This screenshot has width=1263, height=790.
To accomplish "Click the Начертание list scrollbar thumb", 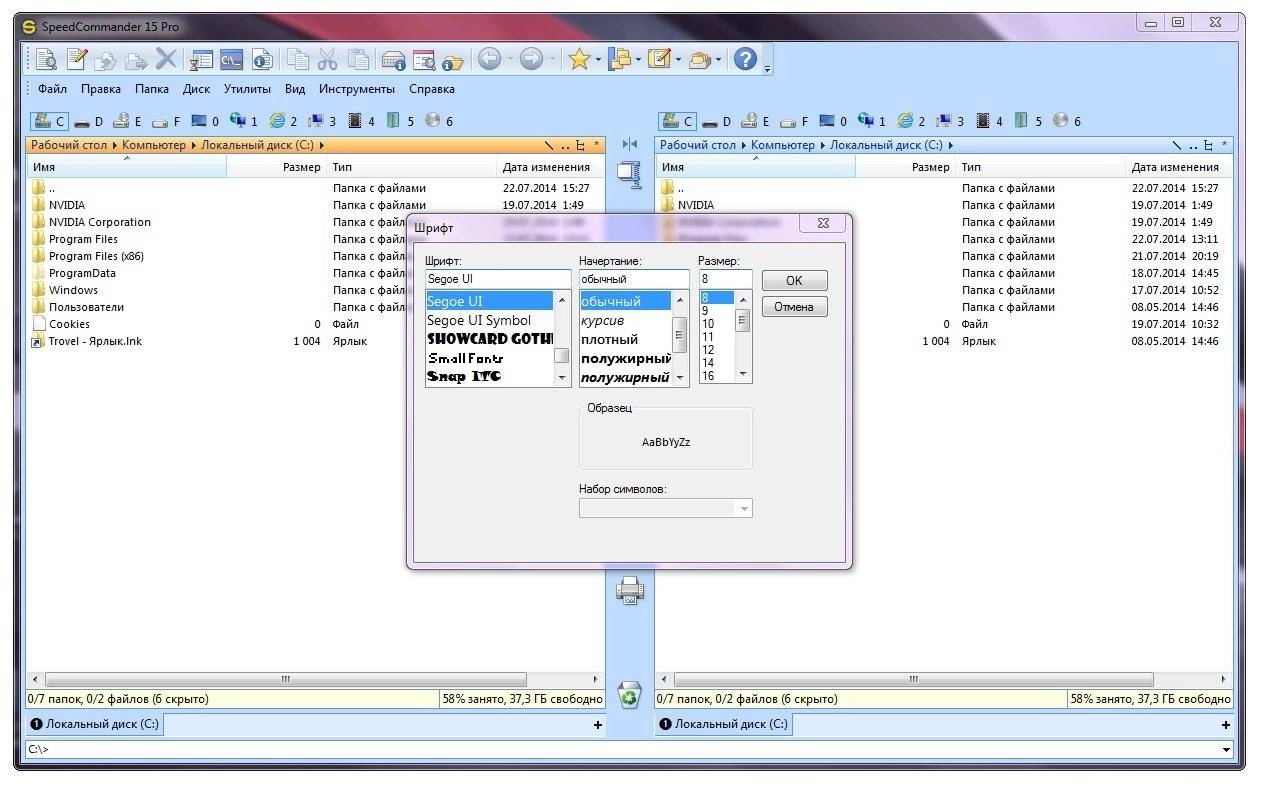I will (680, 334).
